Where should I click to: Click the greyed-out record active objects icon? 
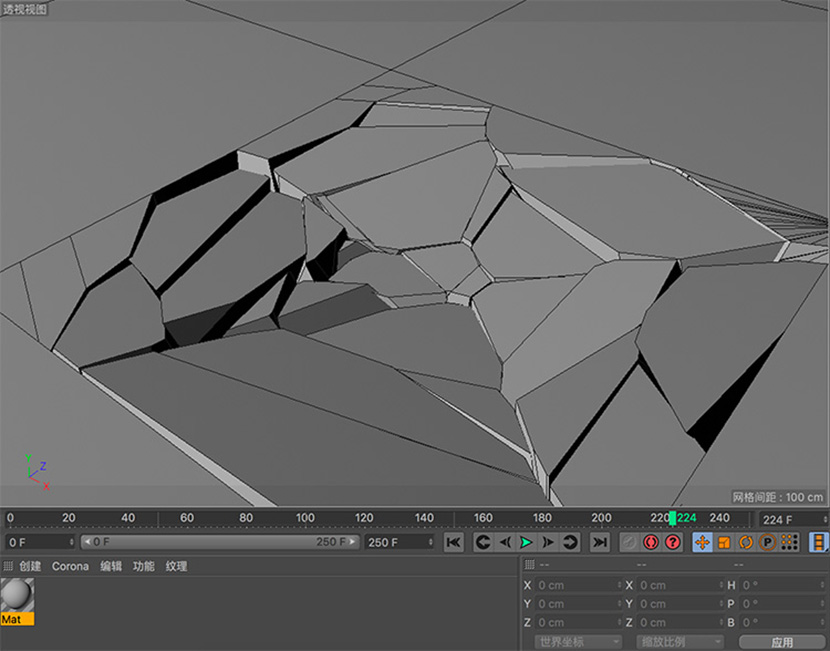tap(629, 542)
